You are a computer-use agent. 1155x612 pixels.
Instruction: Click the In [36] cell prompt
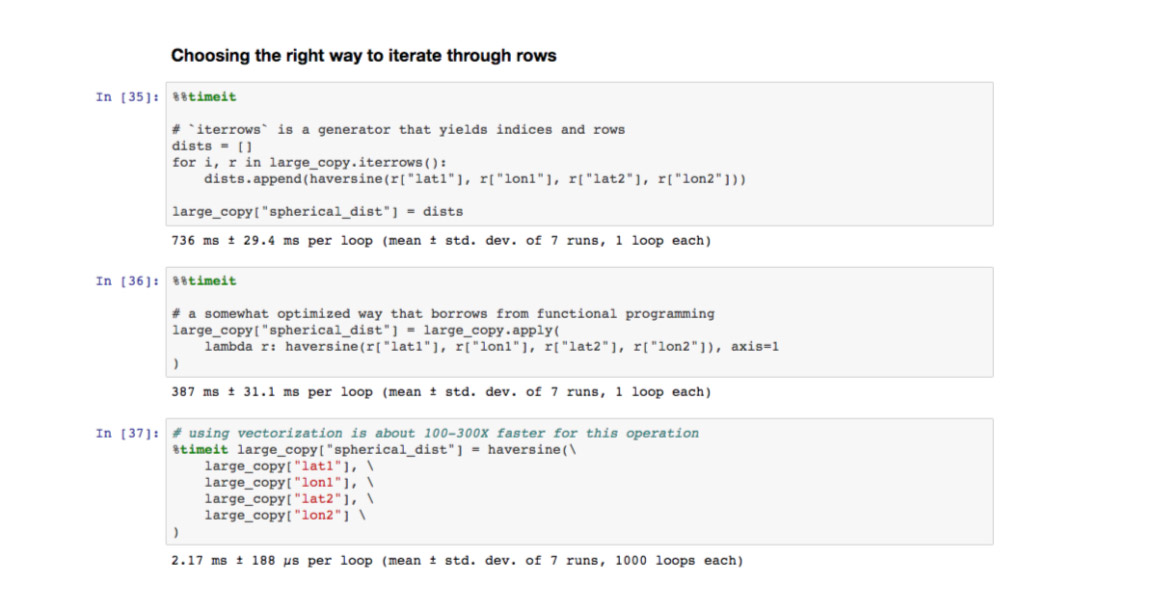pyautogui.click(x=127, y=281)
